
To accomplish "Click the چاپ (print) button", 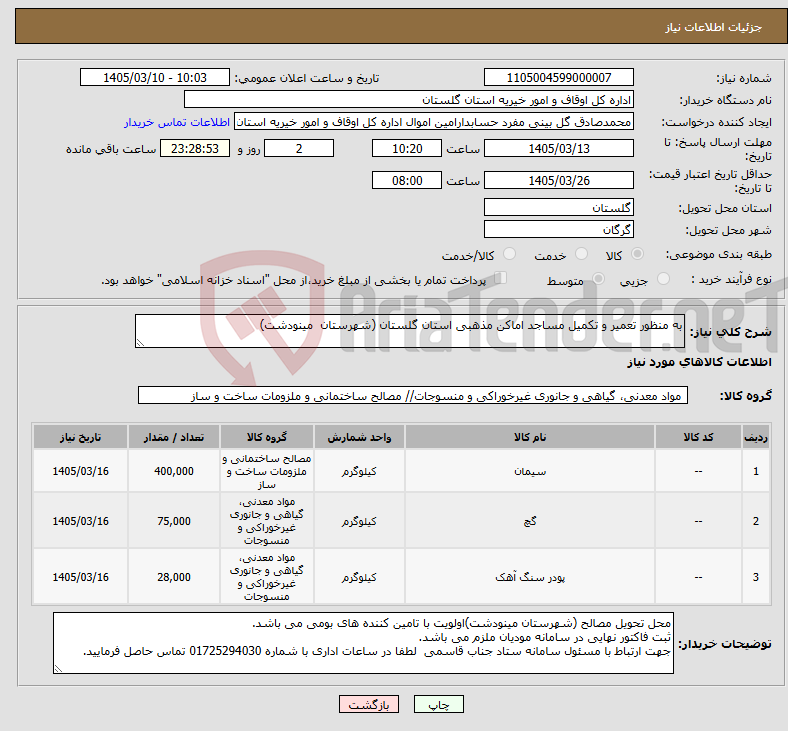I will [x=438, y=704].
